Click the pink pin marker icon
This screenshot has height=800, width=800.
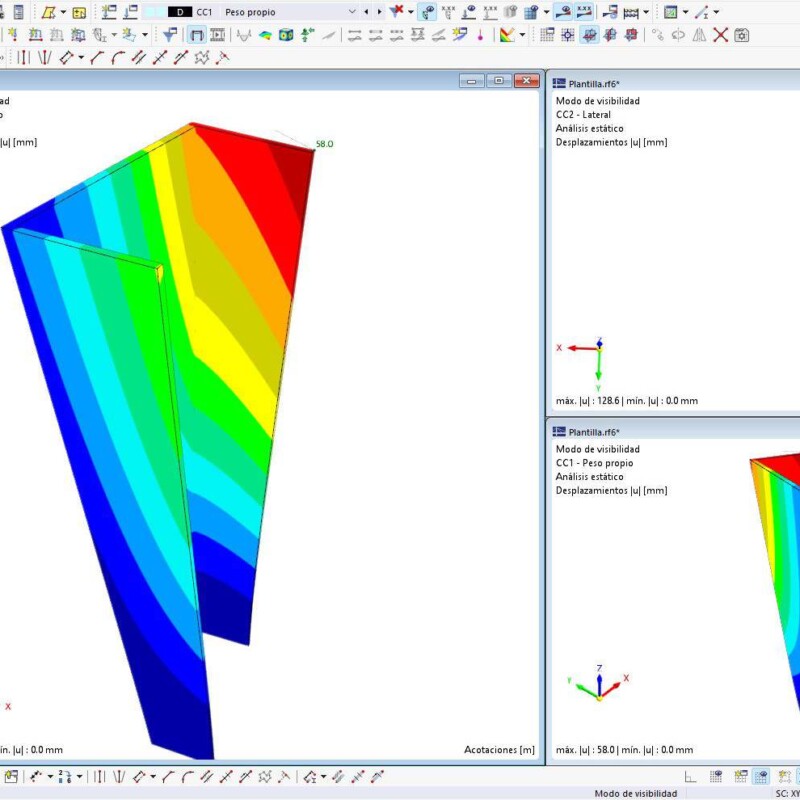coord(480,35)
